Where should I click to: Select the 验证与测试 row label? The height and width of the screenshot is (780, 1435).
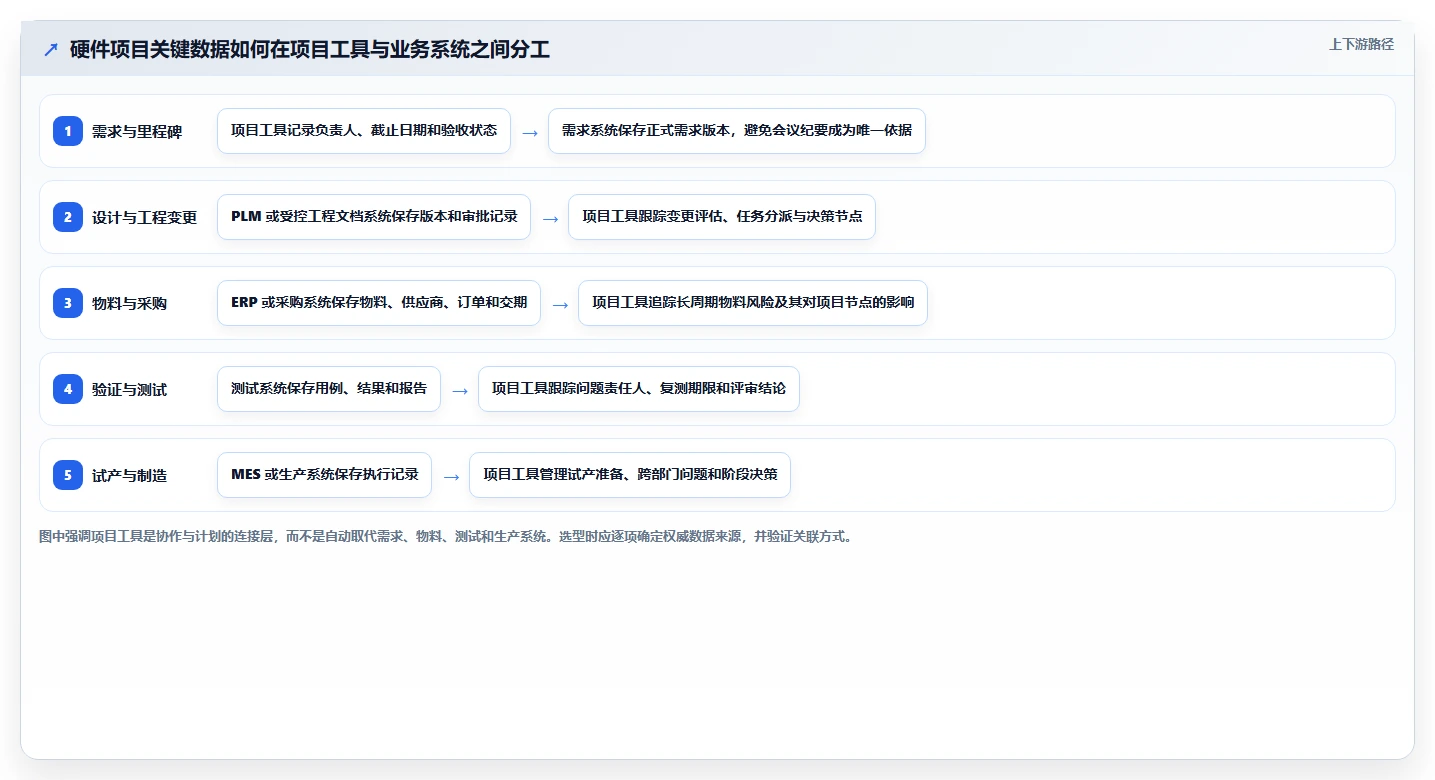tap(129, 389)
